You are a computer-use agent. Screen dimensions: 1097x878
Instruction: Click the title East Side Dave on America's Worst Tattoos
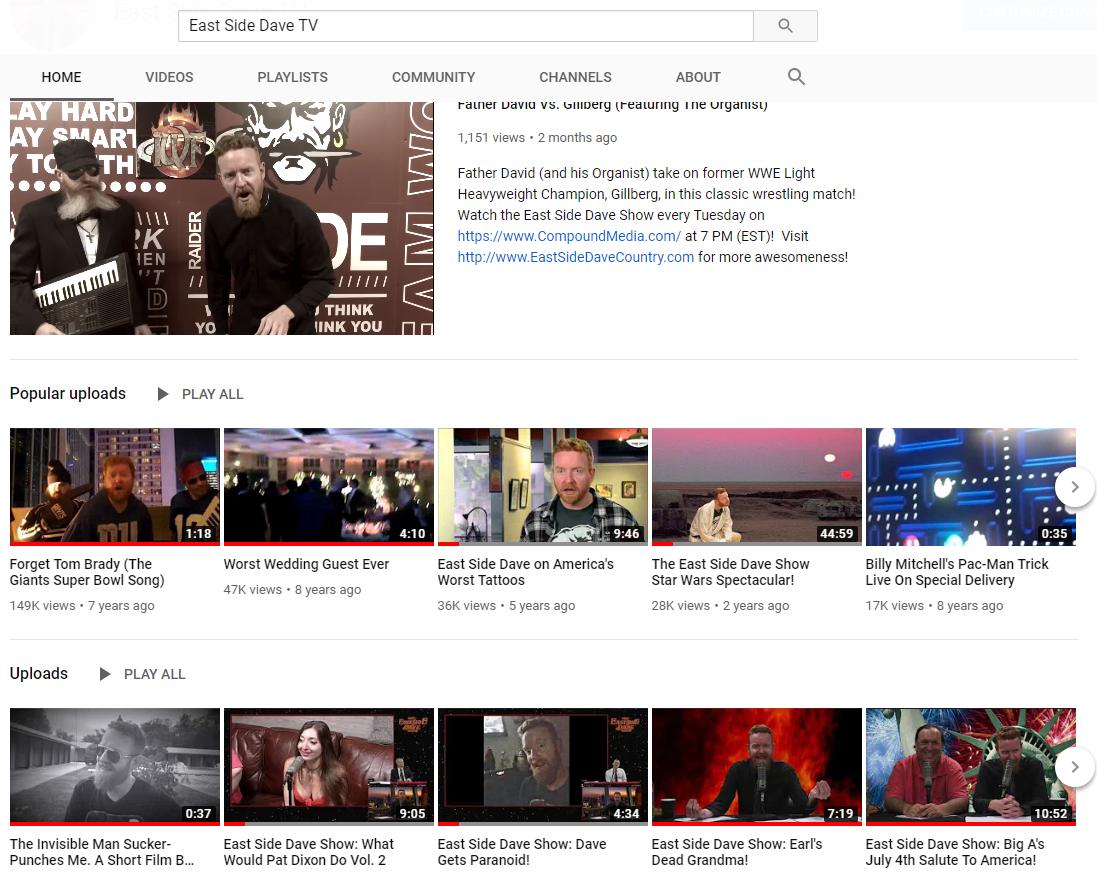click(525, 572)
